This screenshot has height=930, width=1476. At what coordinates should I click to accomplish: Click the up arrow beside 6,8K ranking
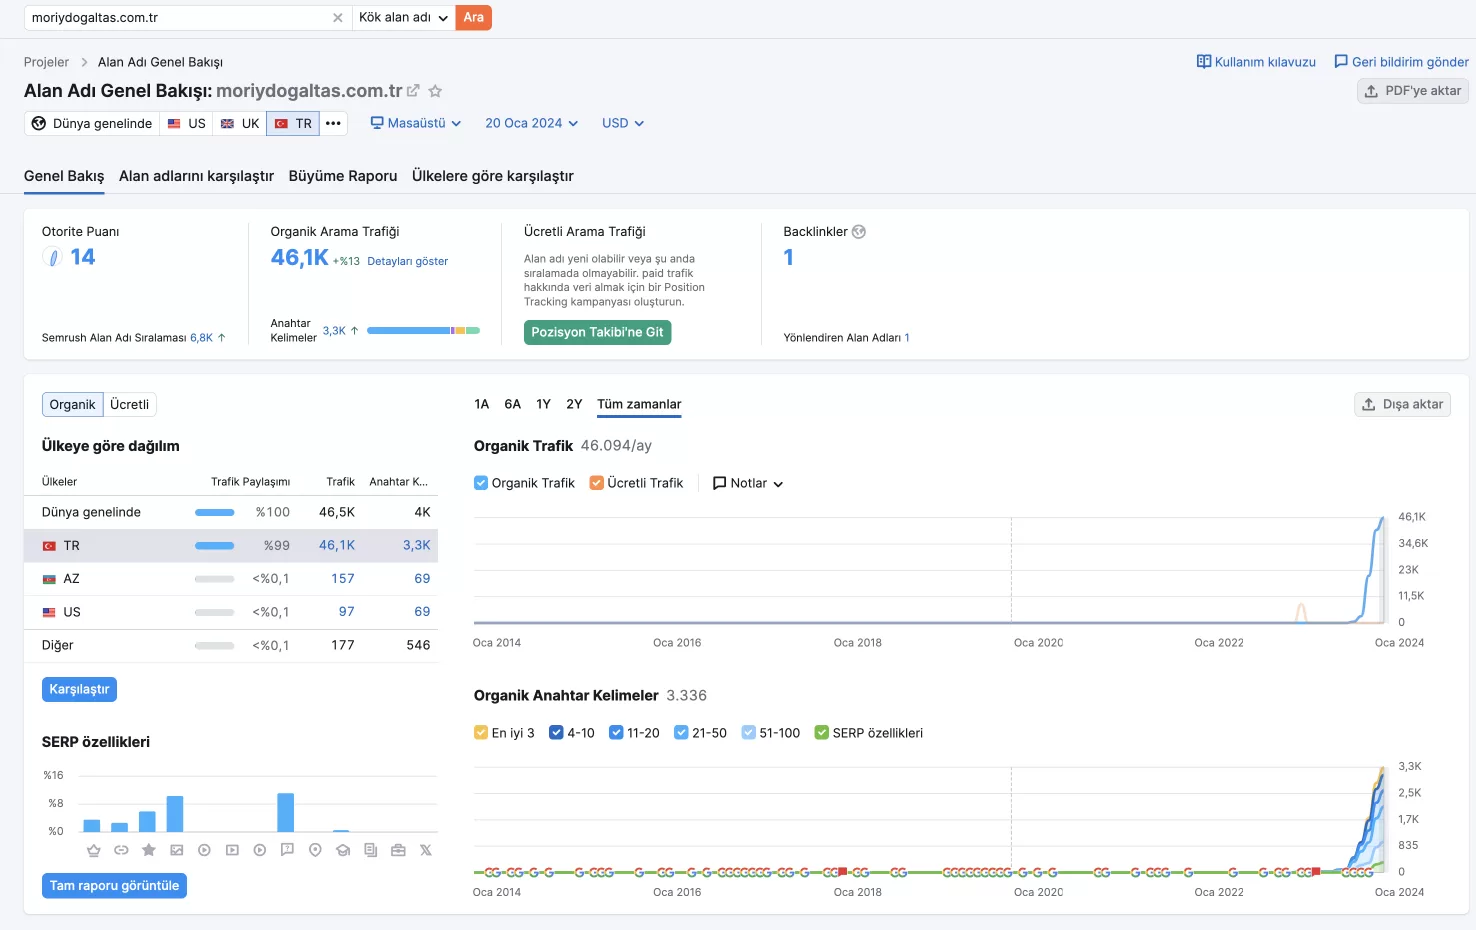pyautogui.click(x=221, y=338)
